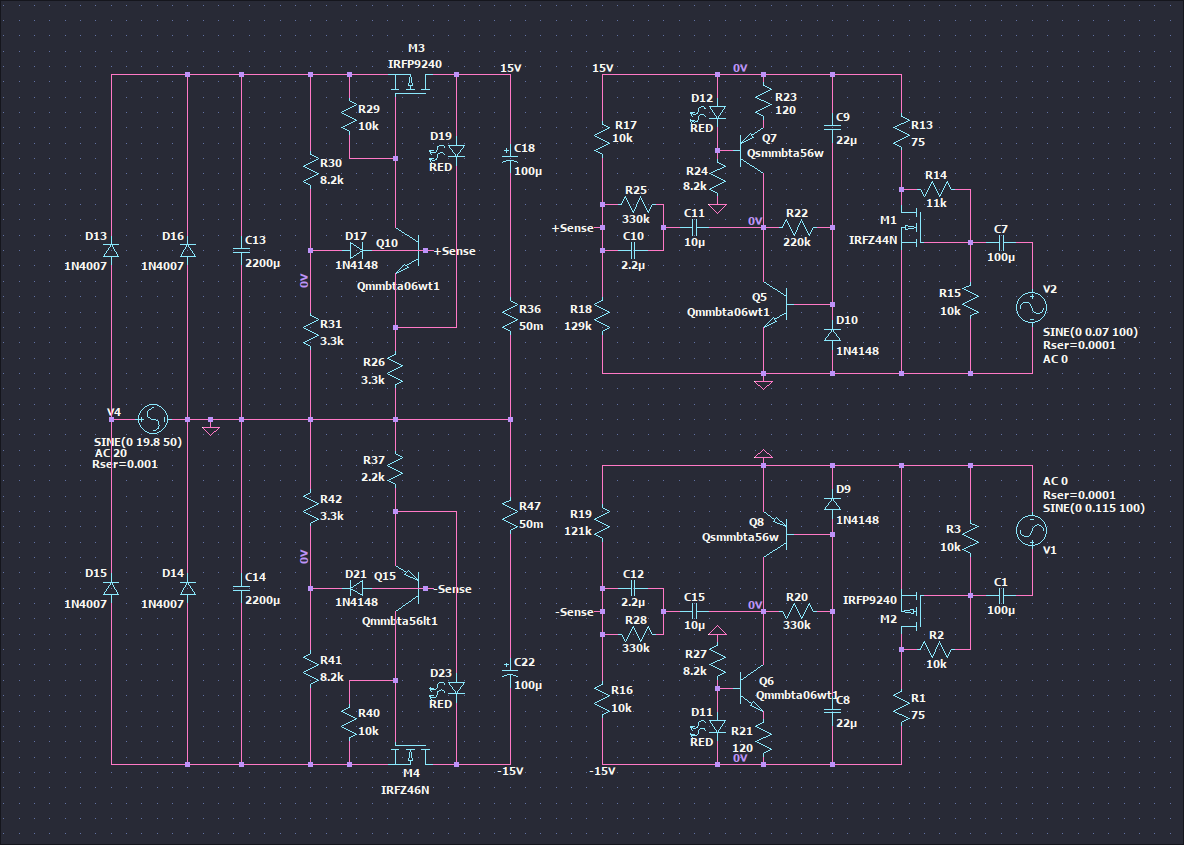Click the C13 2200µ capacitor symbol
The width and height of the screenshot is (1184, 845).
pyautogui.click(x=242, y=250)
